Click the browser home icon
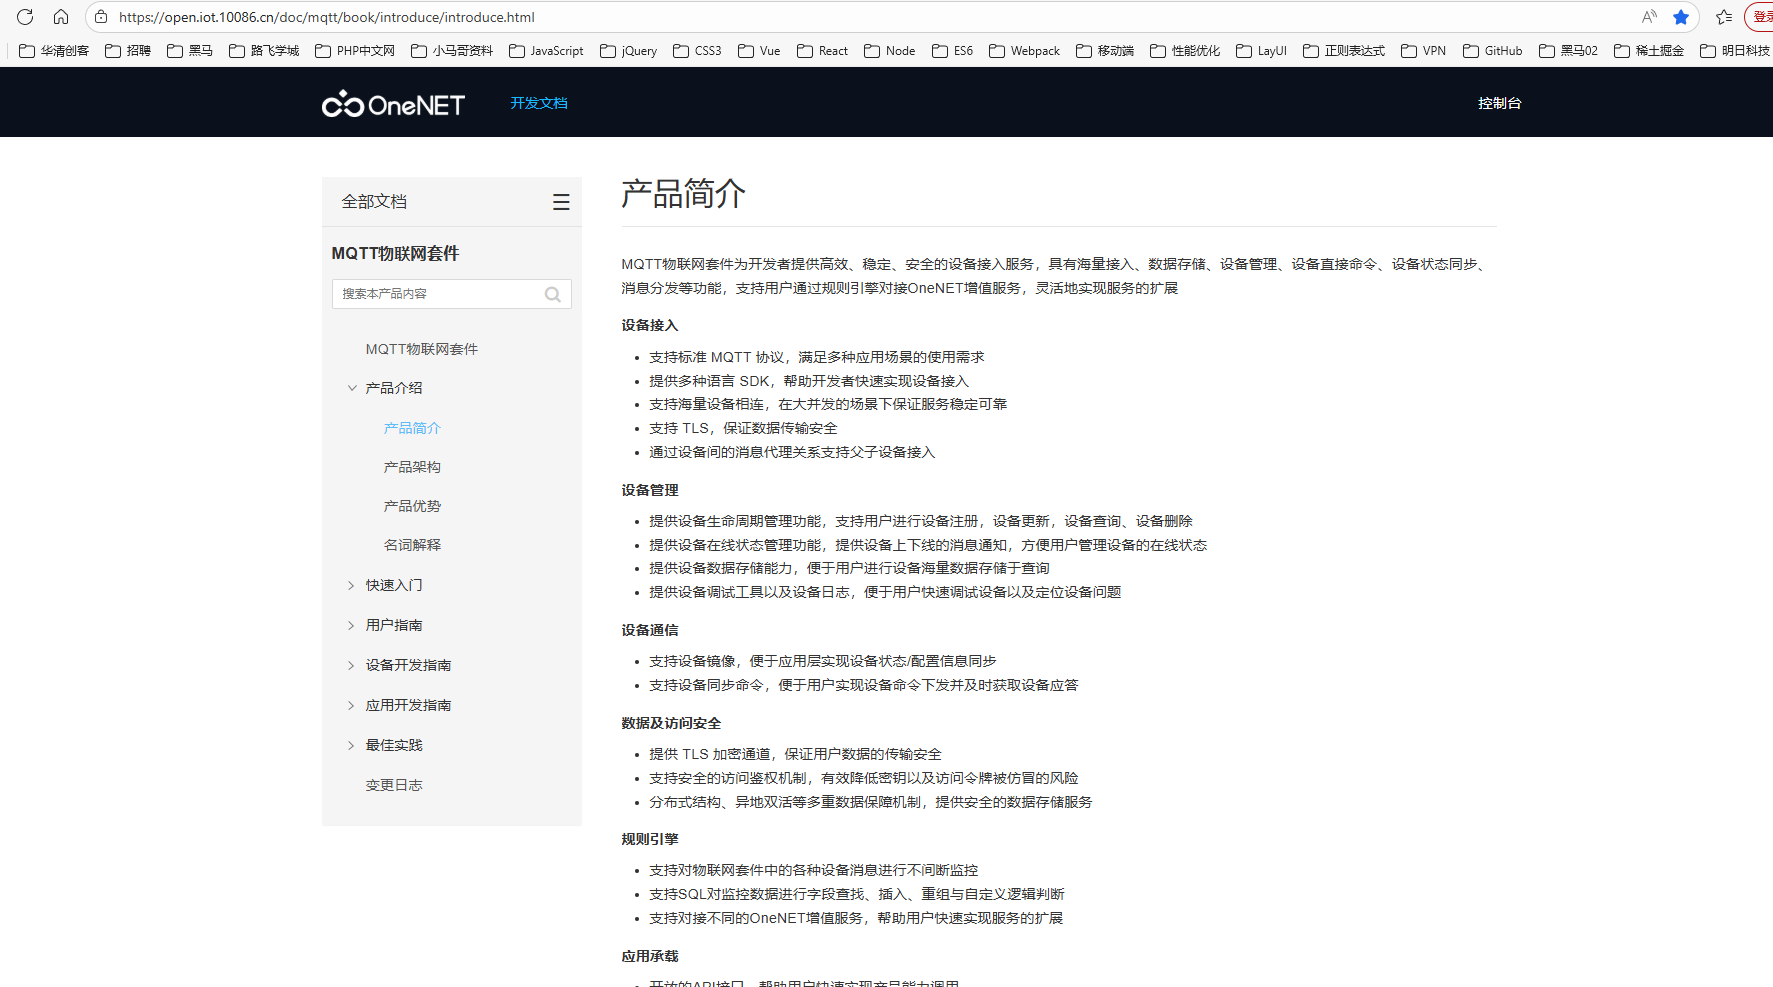 pos(61,17)
